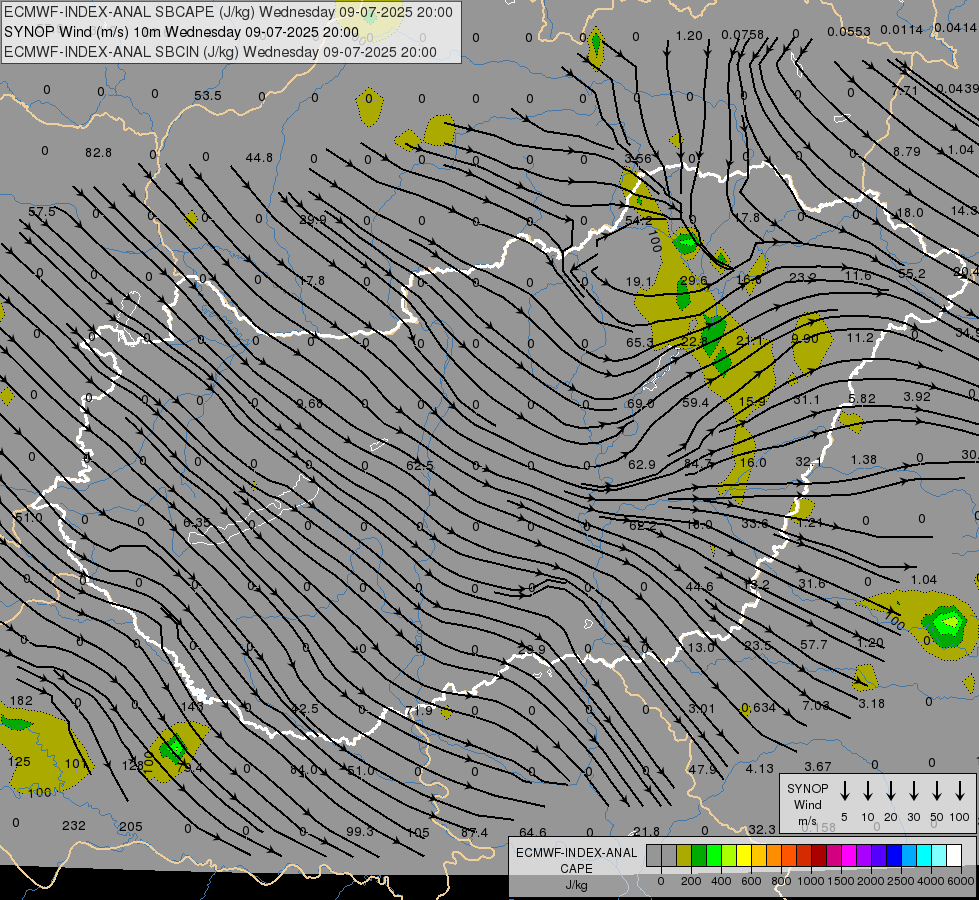
Task: Click the map value 53.5
Action: click(x=208, y=96)
